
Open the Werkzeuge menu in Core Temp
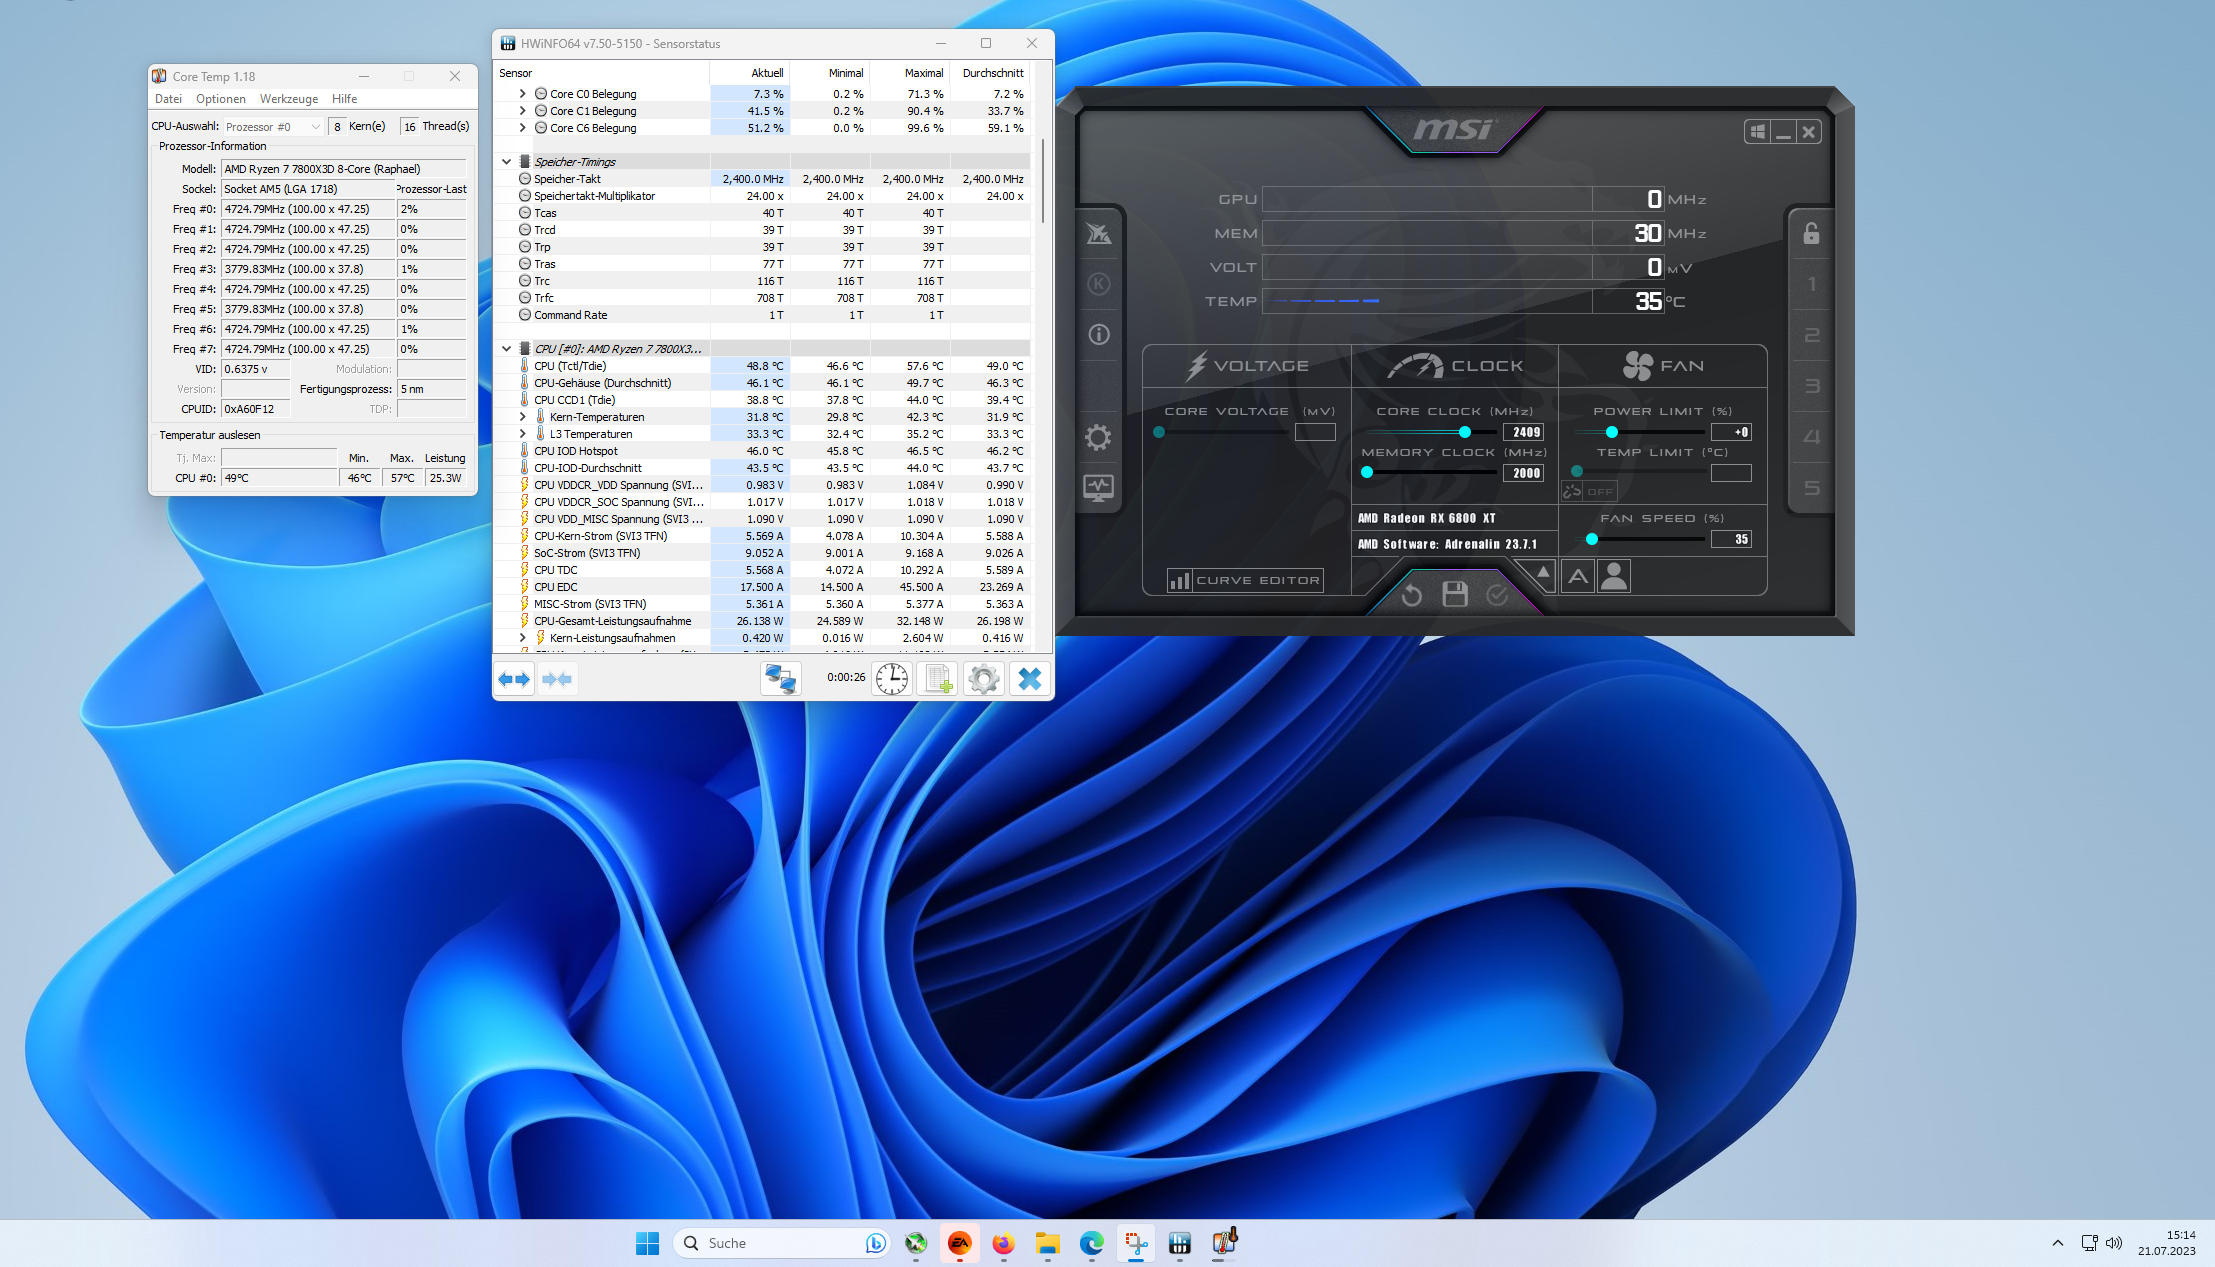[x=288, y=99]
